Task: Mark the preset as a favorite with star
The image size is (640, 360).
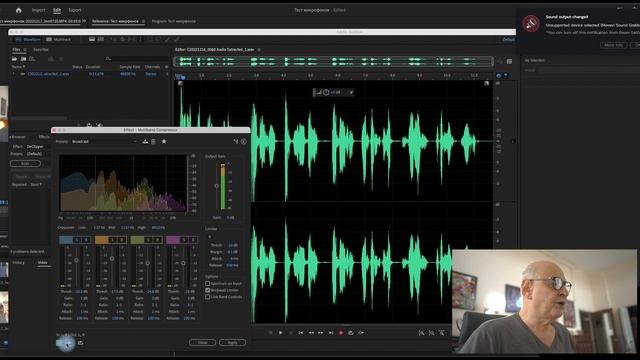Action: (164, 142)
